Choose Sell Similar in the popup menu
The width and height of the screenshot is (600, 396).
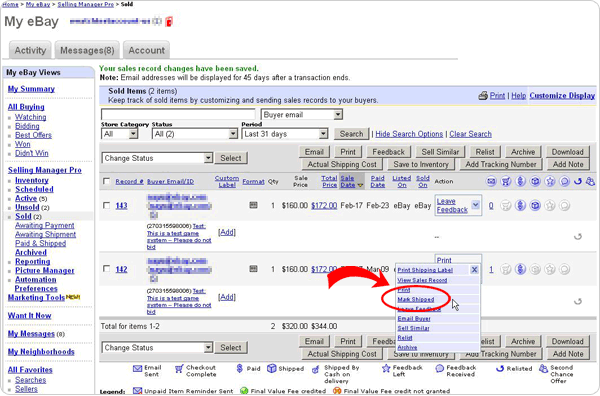(x=413, y=328)
